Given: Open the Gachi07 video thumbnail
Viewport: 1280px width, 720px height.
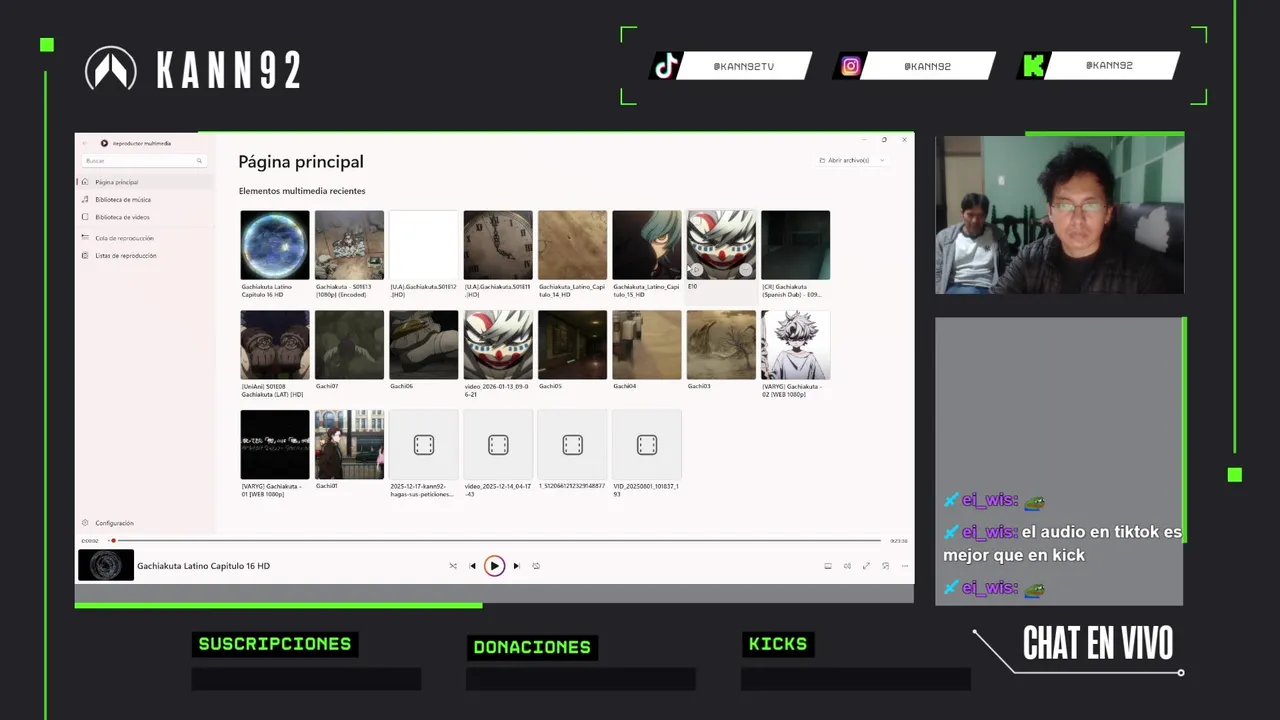Looking at the screenshot, I should coord(349,345).
